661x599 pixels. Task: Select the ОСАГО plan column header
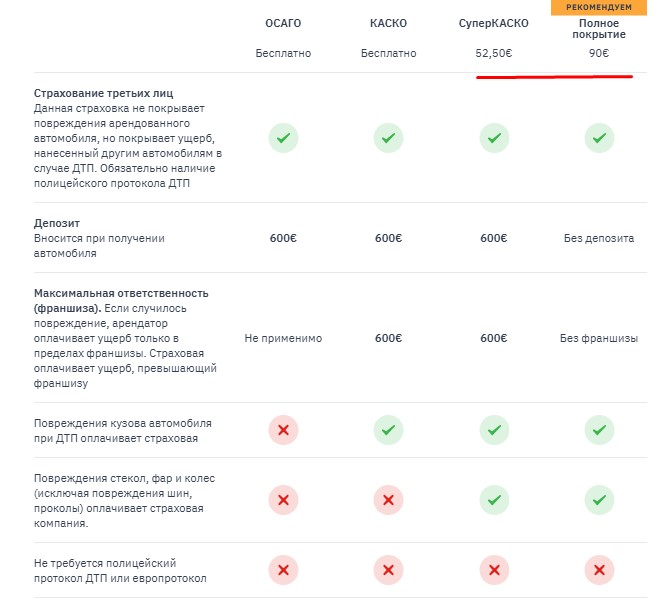click(x=283, y=23)
